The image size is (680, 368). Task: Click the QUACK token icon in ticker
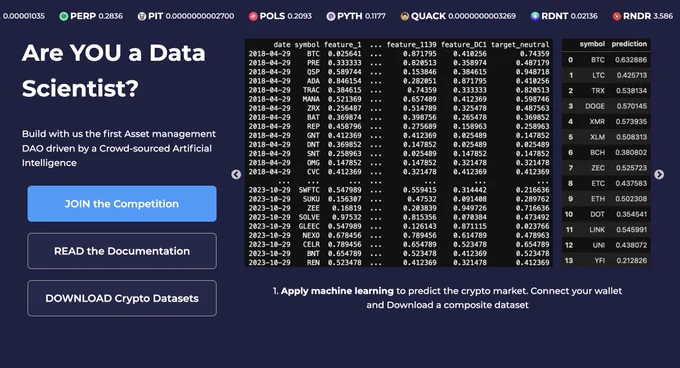tap(405, 16)
